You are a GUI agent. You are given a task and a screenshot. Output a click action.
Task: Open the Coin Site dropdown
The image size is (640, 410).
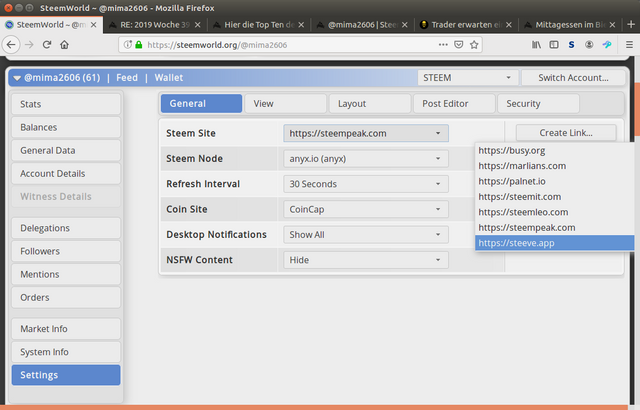[366, 209]
